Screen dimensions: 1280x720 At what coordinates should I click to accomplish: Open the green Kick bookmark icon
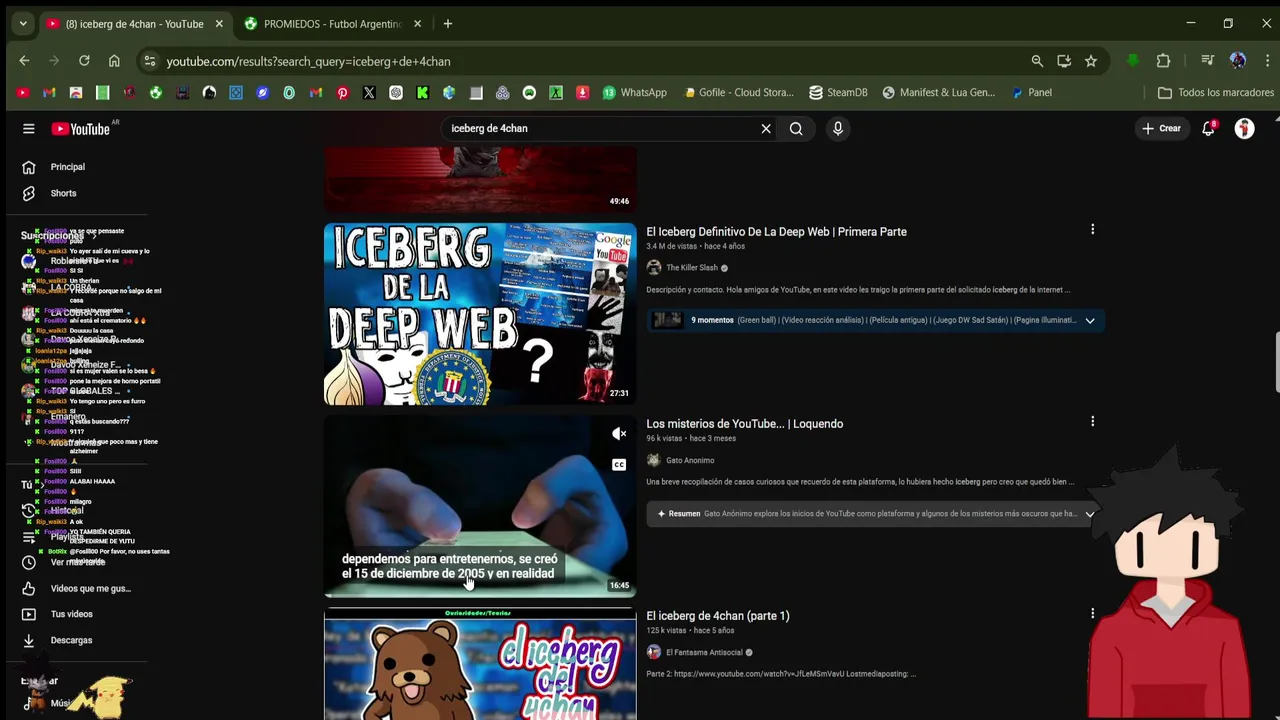[422, 92]
